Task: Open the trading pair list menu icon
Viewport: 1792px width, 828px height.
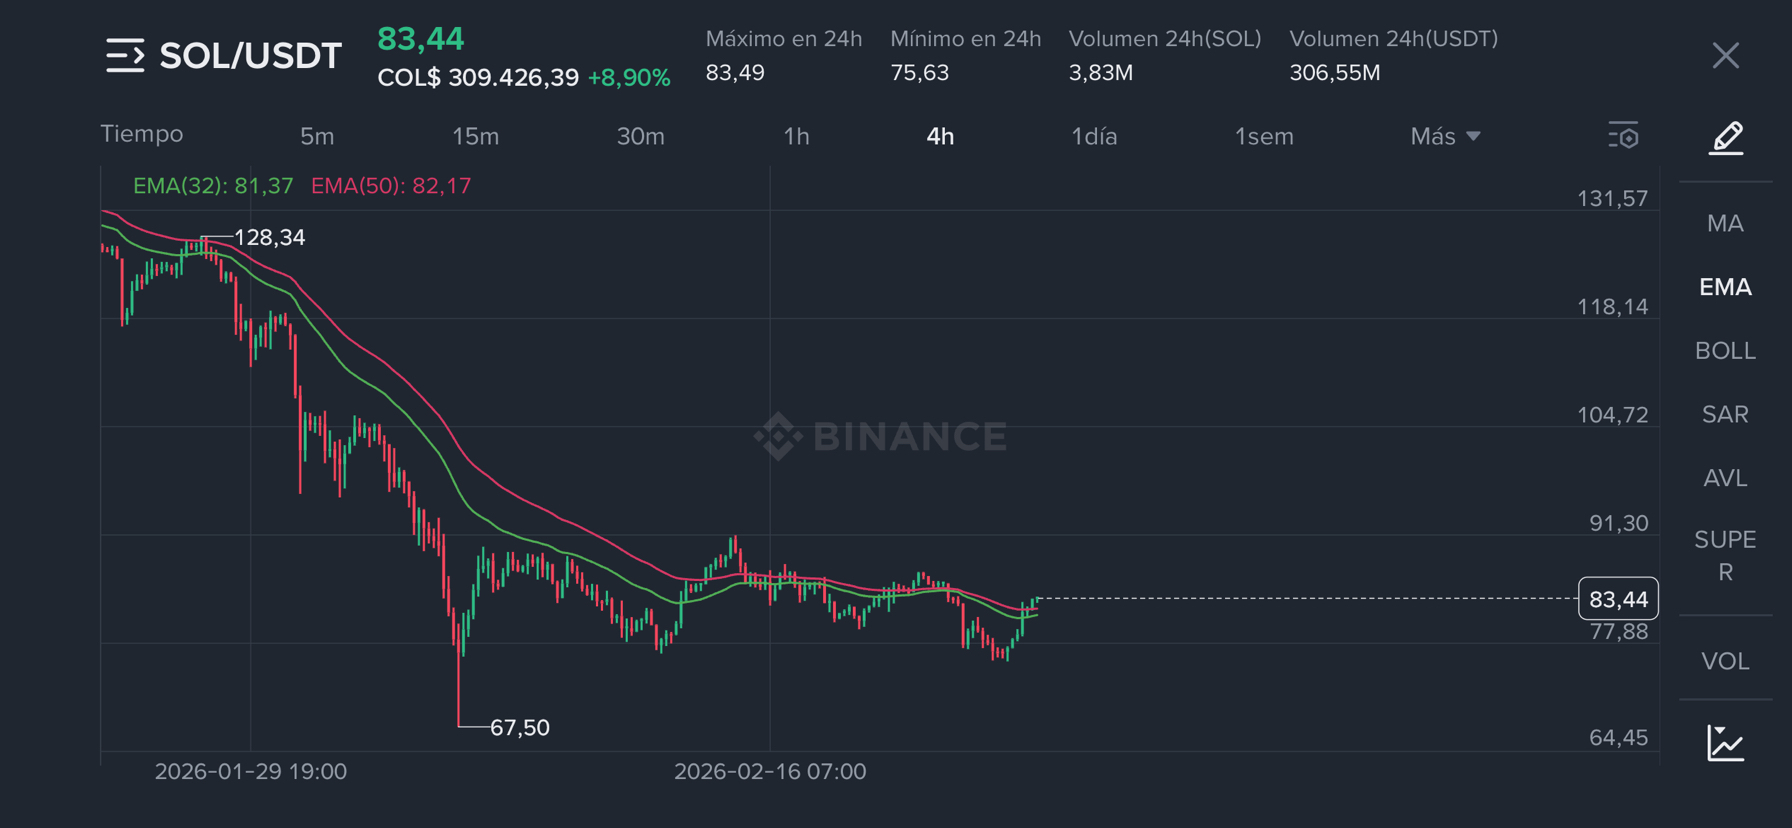Action: point(125,56)
